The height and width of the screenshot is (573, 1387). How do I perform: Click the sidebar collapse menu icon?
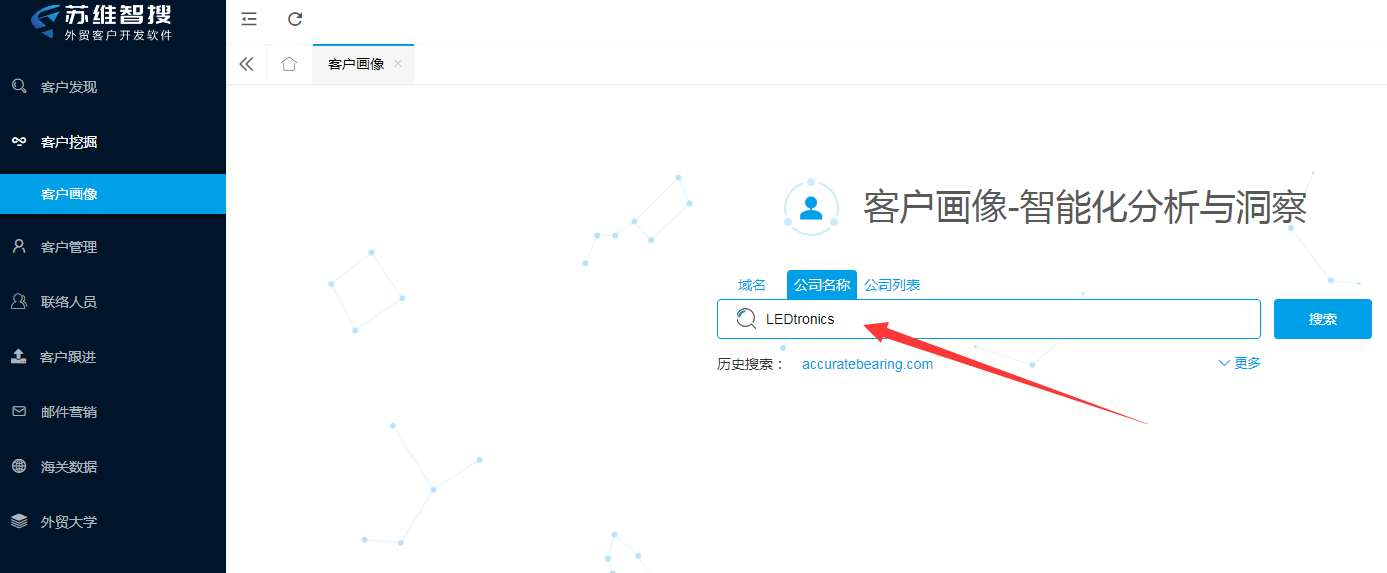[x=249, y=19]
